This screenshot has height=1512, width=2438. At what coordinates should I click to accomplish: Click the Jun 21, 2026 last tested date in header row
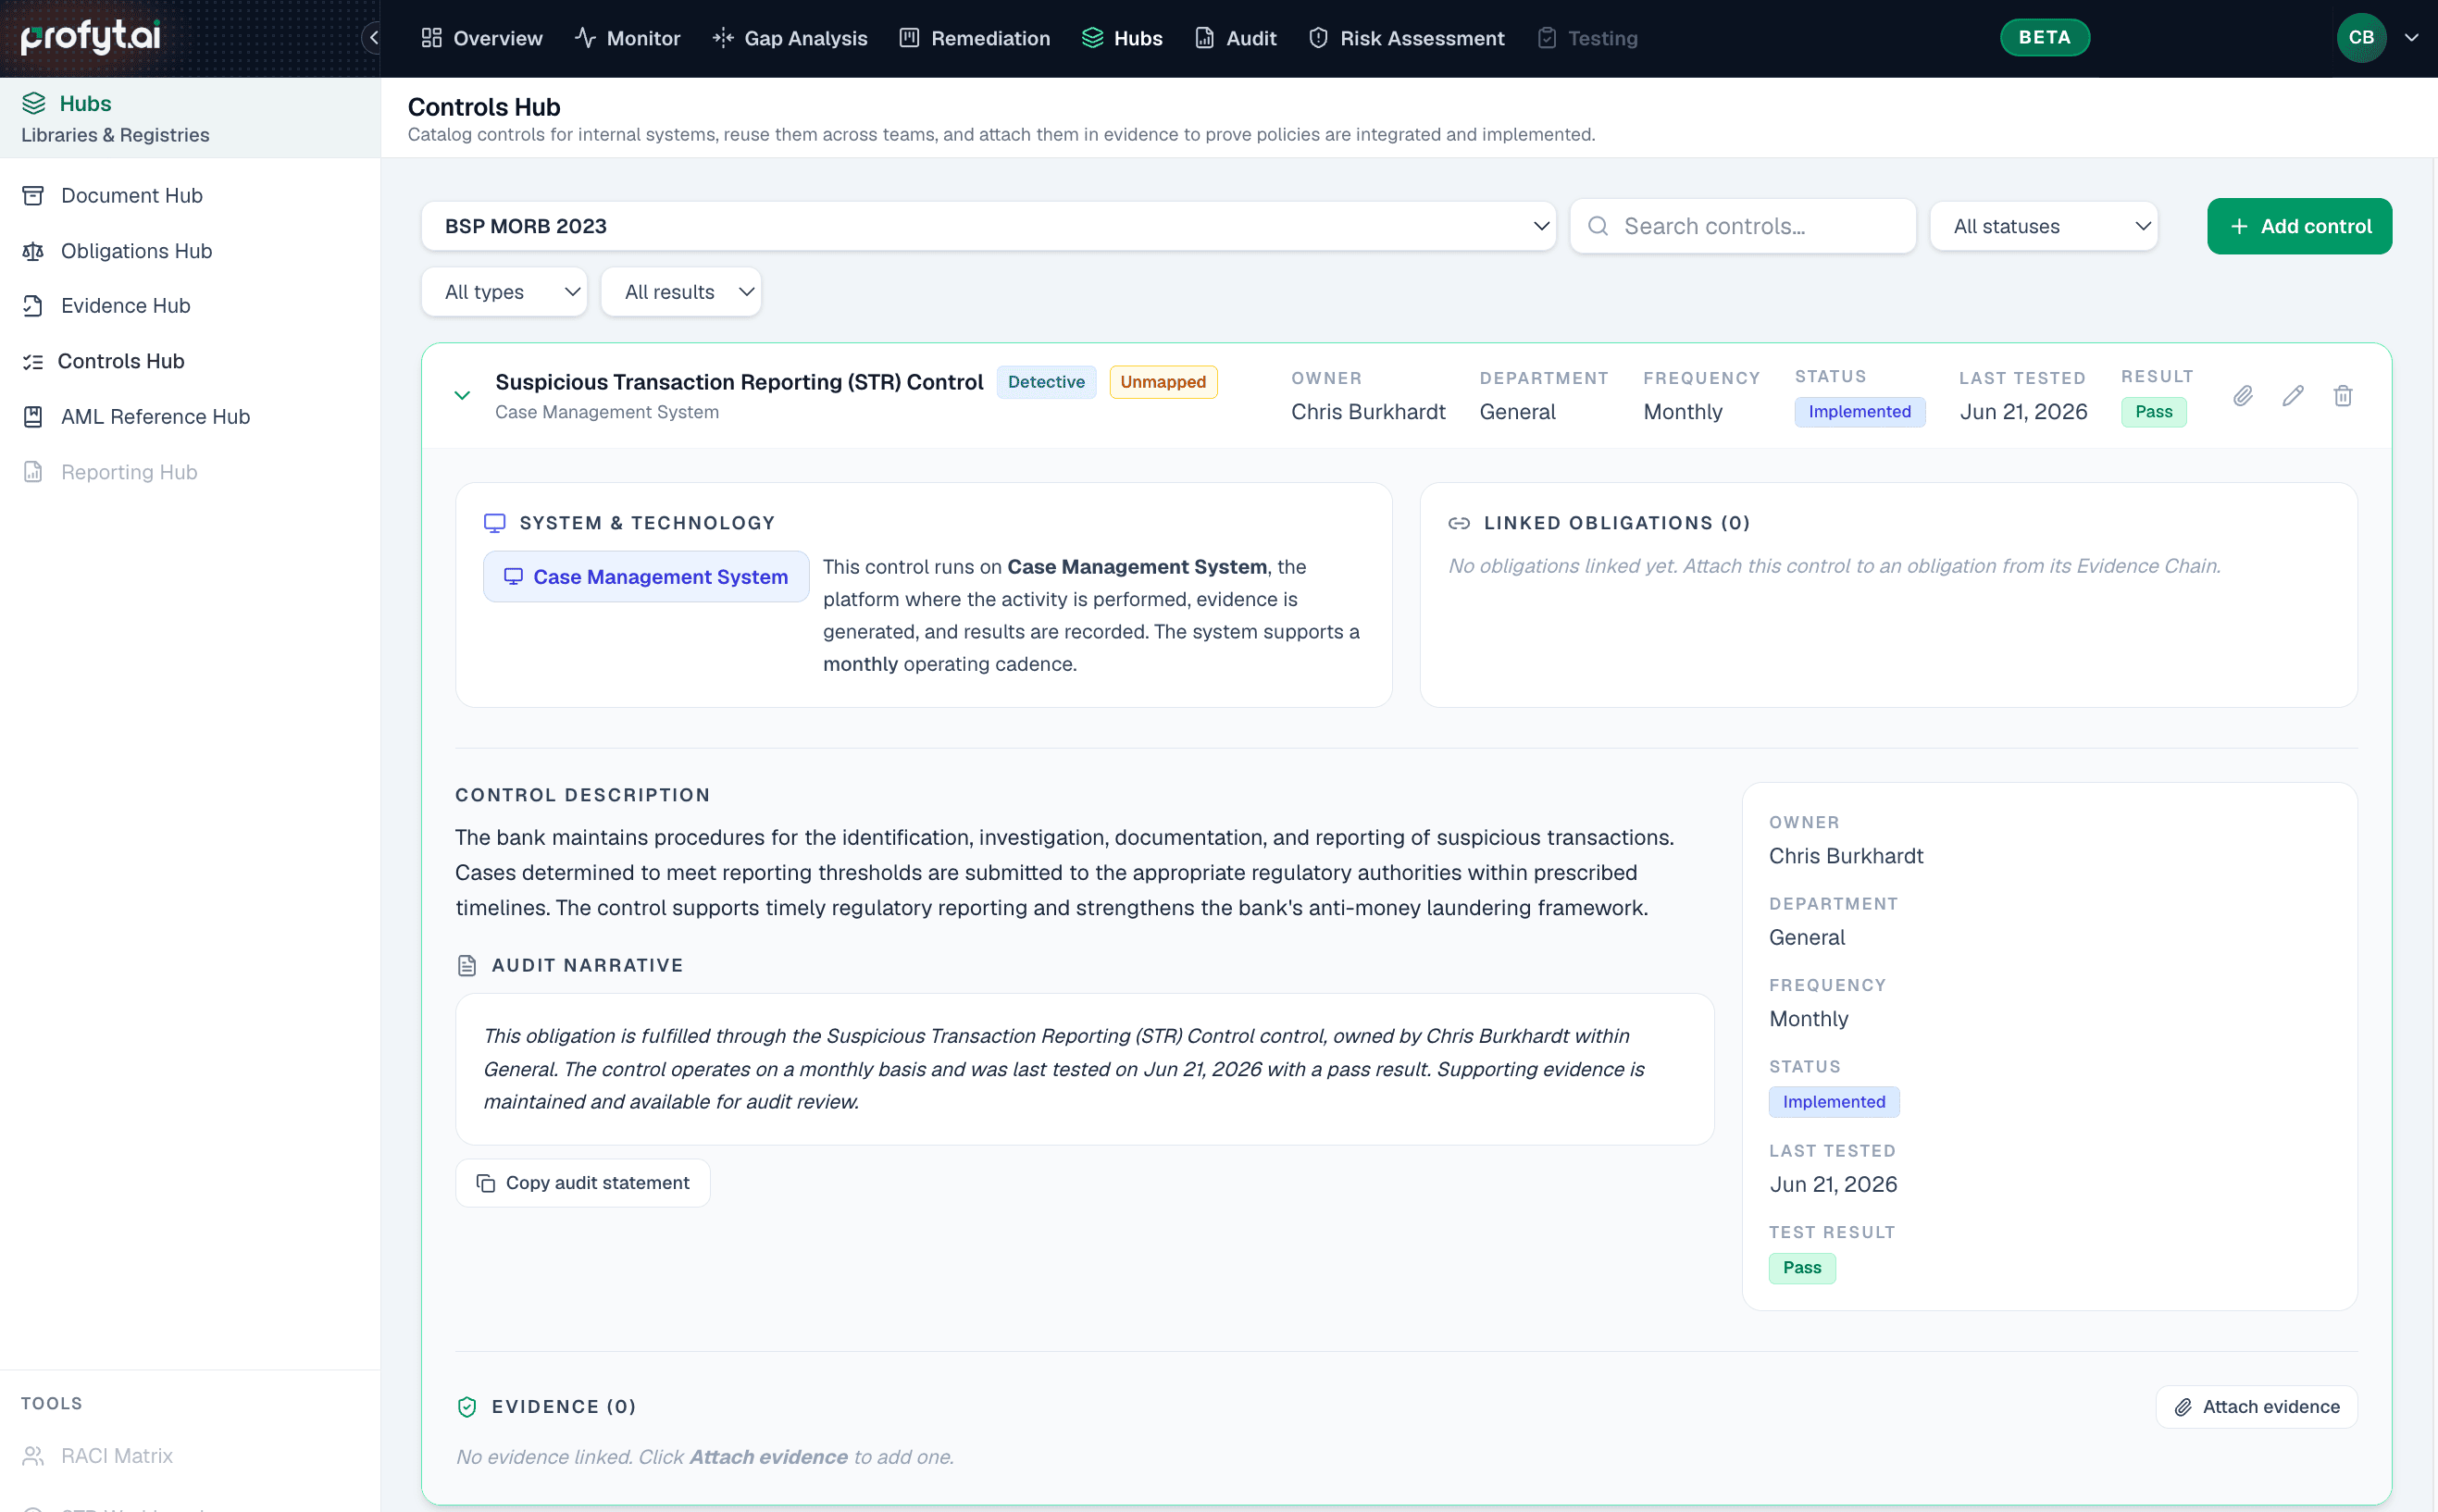point(2023,411)
